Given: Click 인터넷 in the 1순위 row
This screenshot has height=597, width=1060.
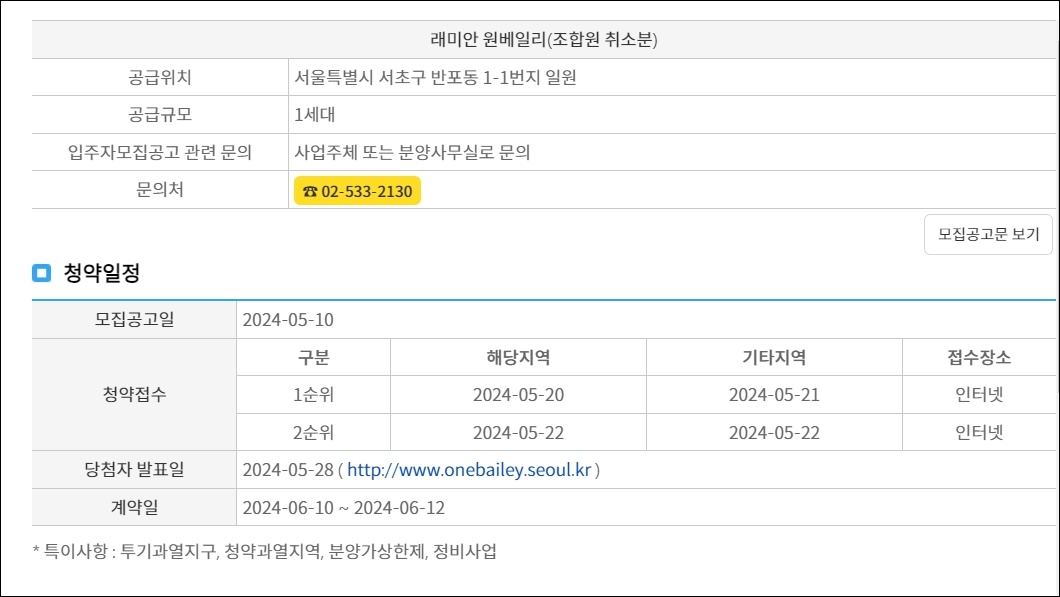Looking at the screenshot, I should click(980, 395).
